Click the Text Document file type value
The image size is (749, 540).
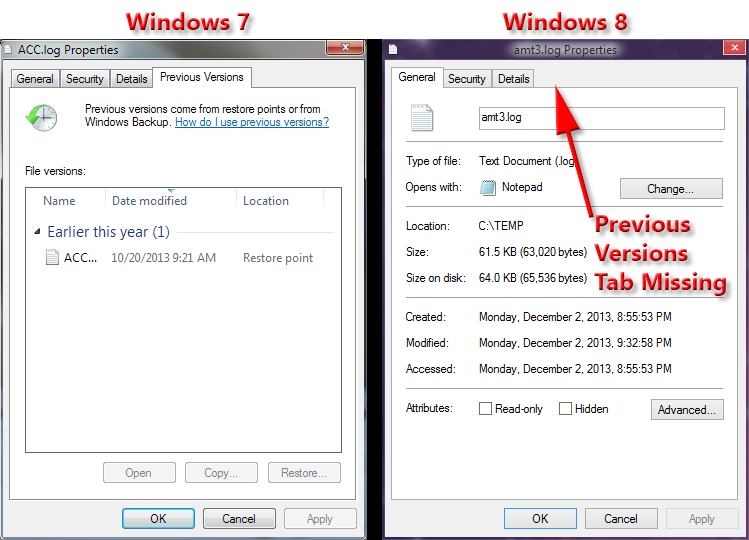click(x=526, y=161)
